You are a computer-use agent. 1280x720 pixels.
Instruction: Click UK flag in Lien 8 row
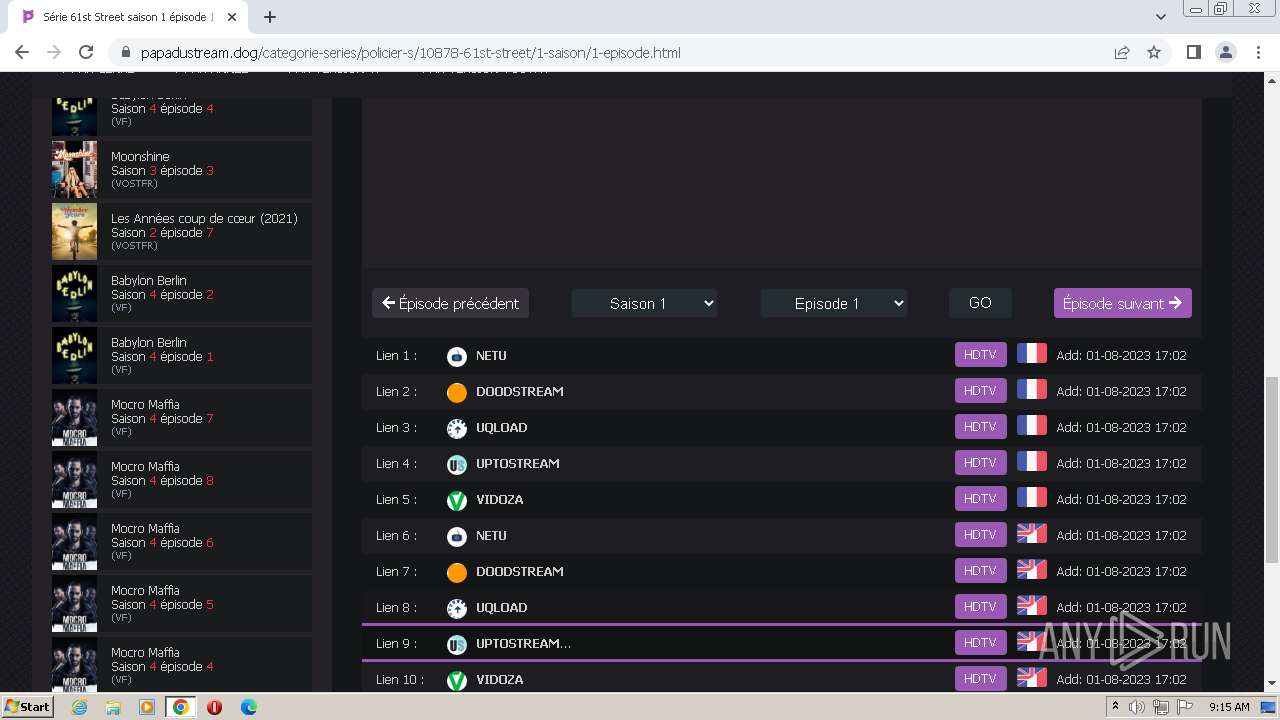pyautogui.click(x=1031, y=605)
